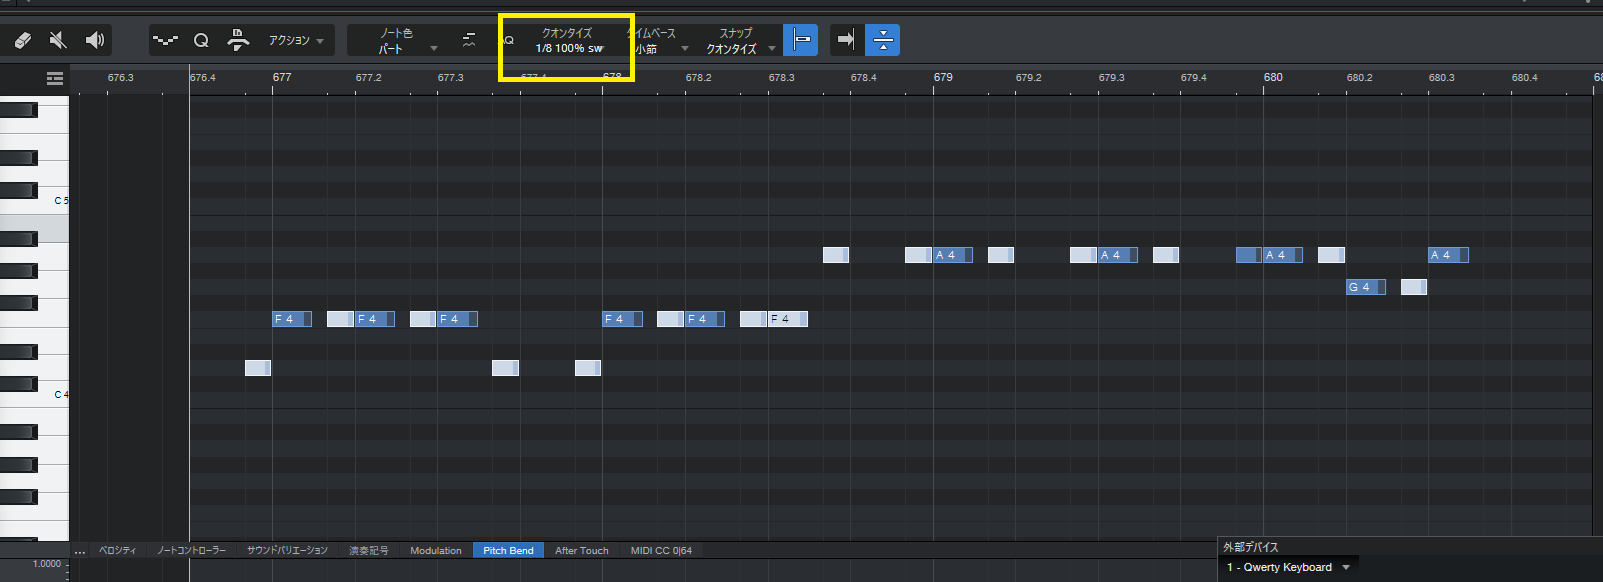
Task: Select the Mute tool
Action: tap(58, 40)
